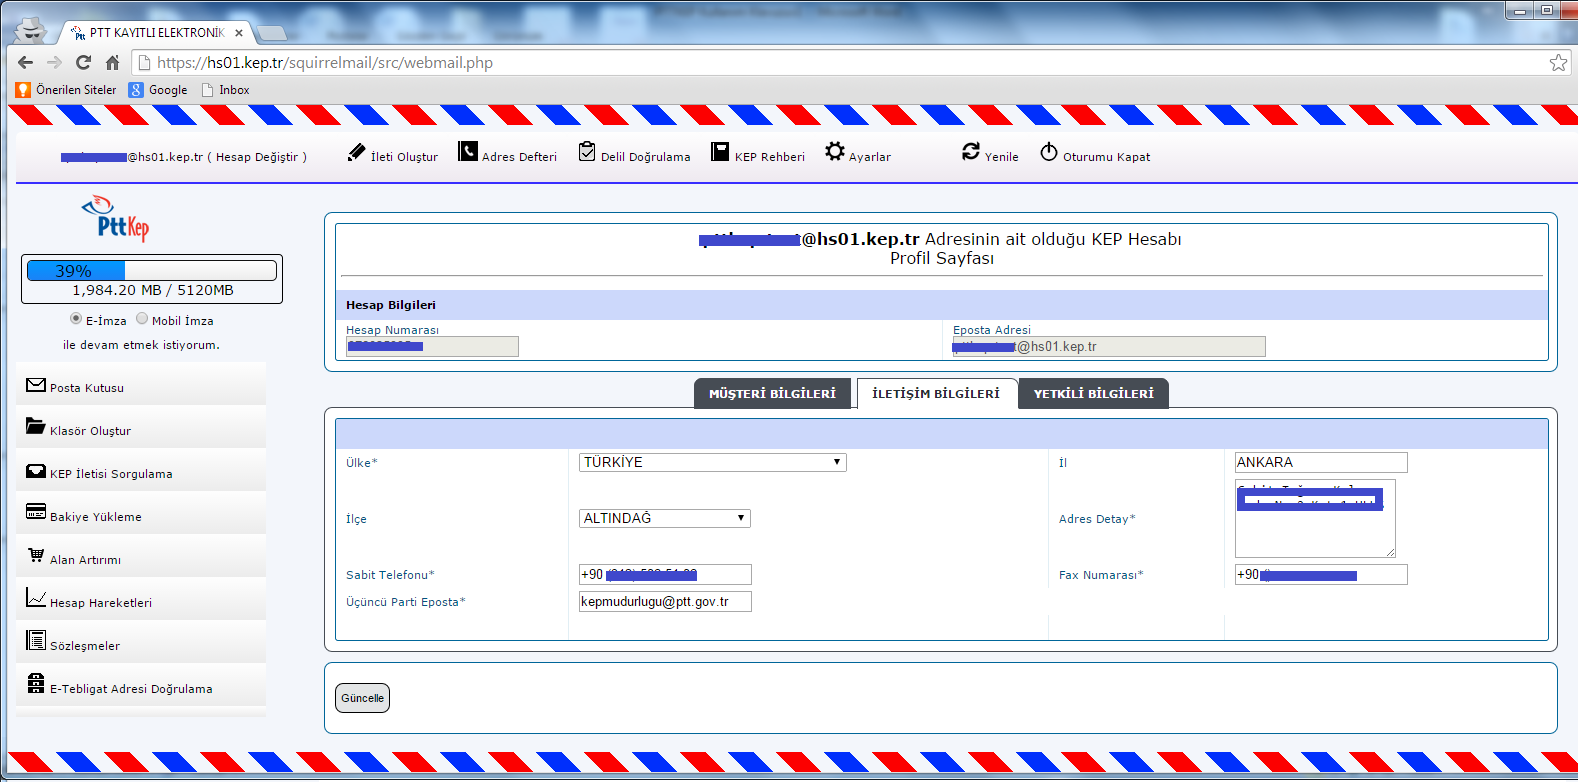This screenshot has height=782, width=1582.
Task: Click the Güncelle button
Action: [362, 698]
